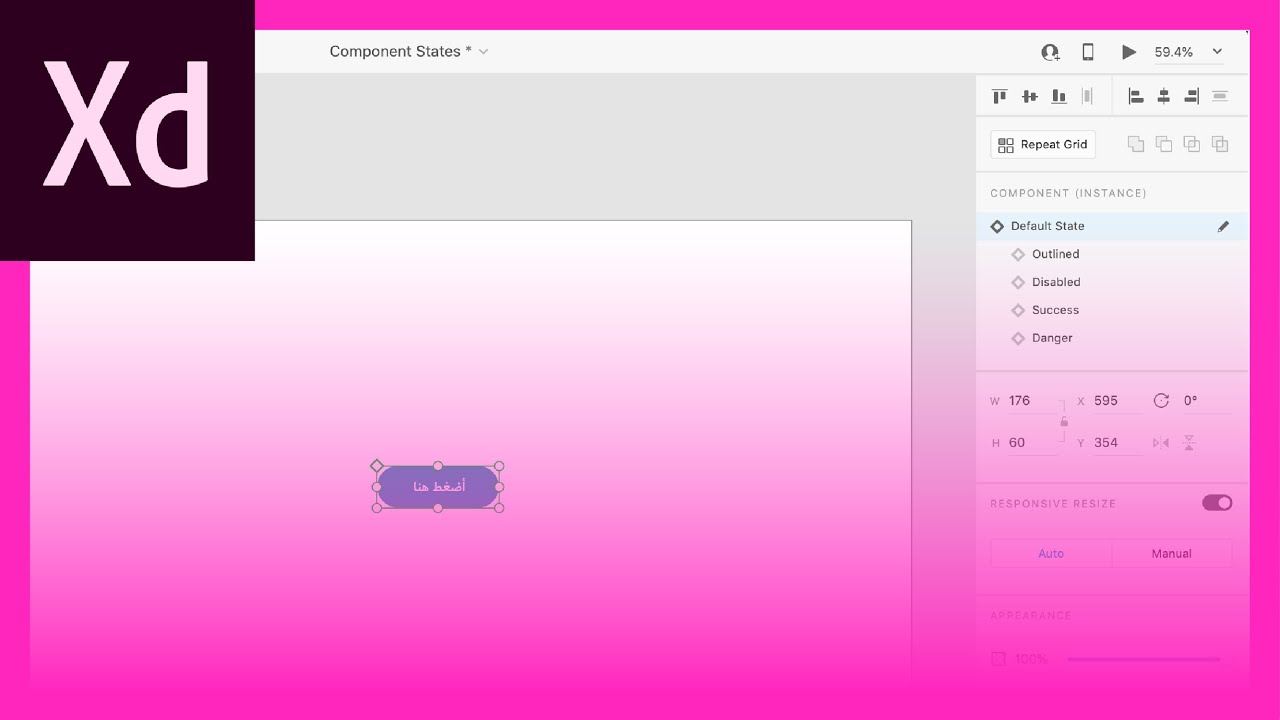Image resolution: width=1280 pixels, height=720 pixels.
Task: Toggle the Responsive Resize switch
Action: (x=1217, y=503)
